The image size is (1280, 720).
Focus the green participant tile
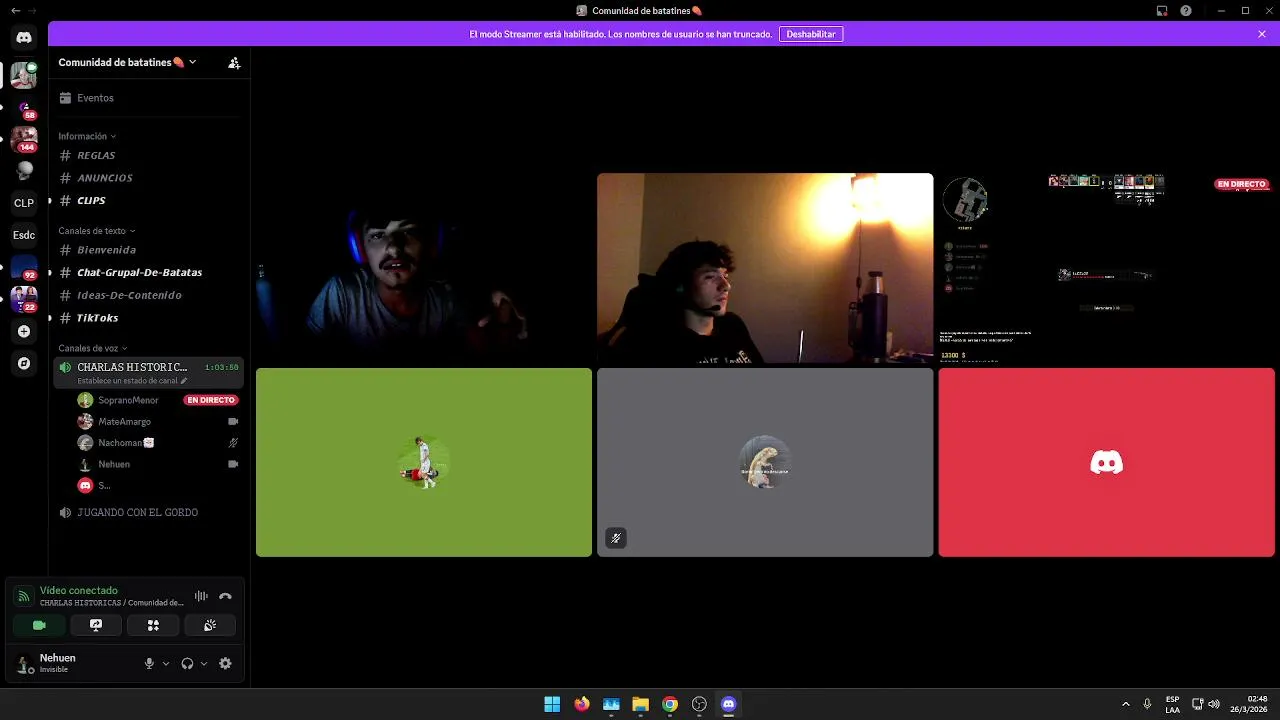[424, 462]
